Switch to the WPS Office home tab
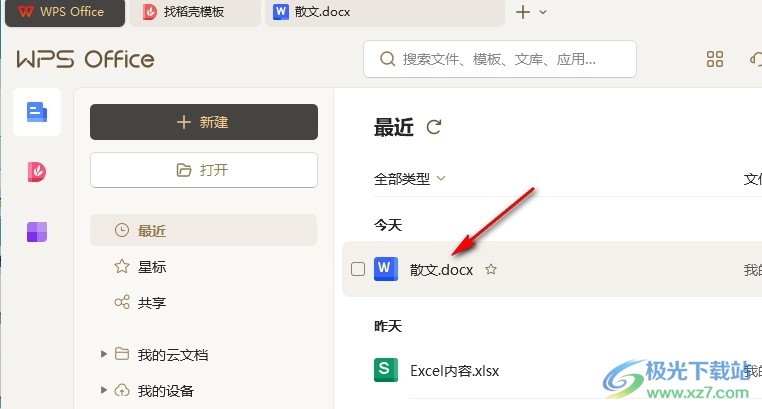 [x=65, y=12]
